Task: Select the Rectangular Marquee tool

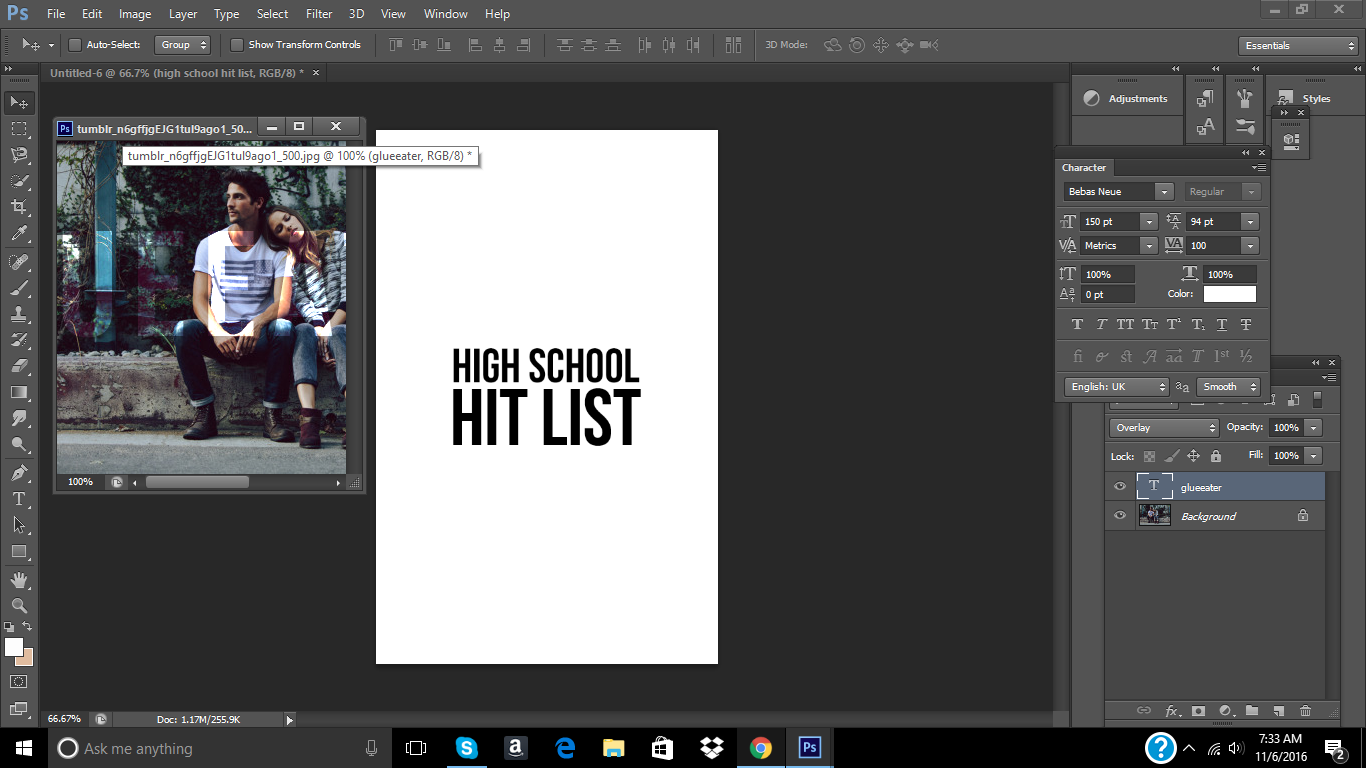Action: click(19, 129)
